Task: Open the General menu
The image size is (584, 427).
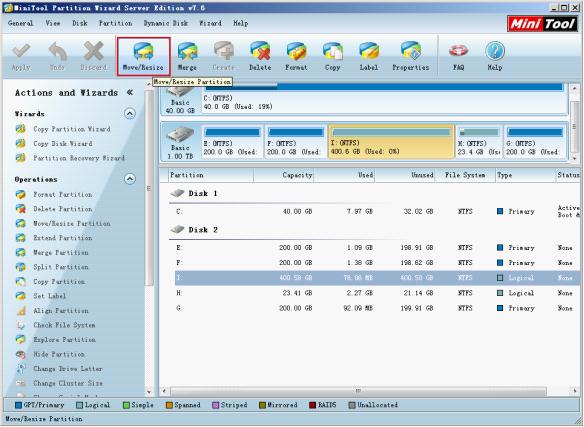Action: click(20, 23)
